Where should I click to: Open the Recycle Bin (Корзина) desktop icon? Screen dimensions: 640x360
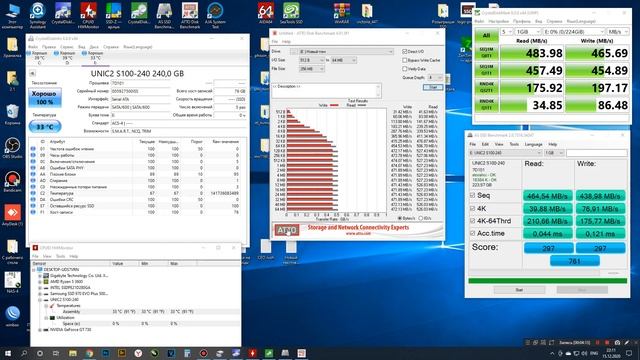pos(12,114)
